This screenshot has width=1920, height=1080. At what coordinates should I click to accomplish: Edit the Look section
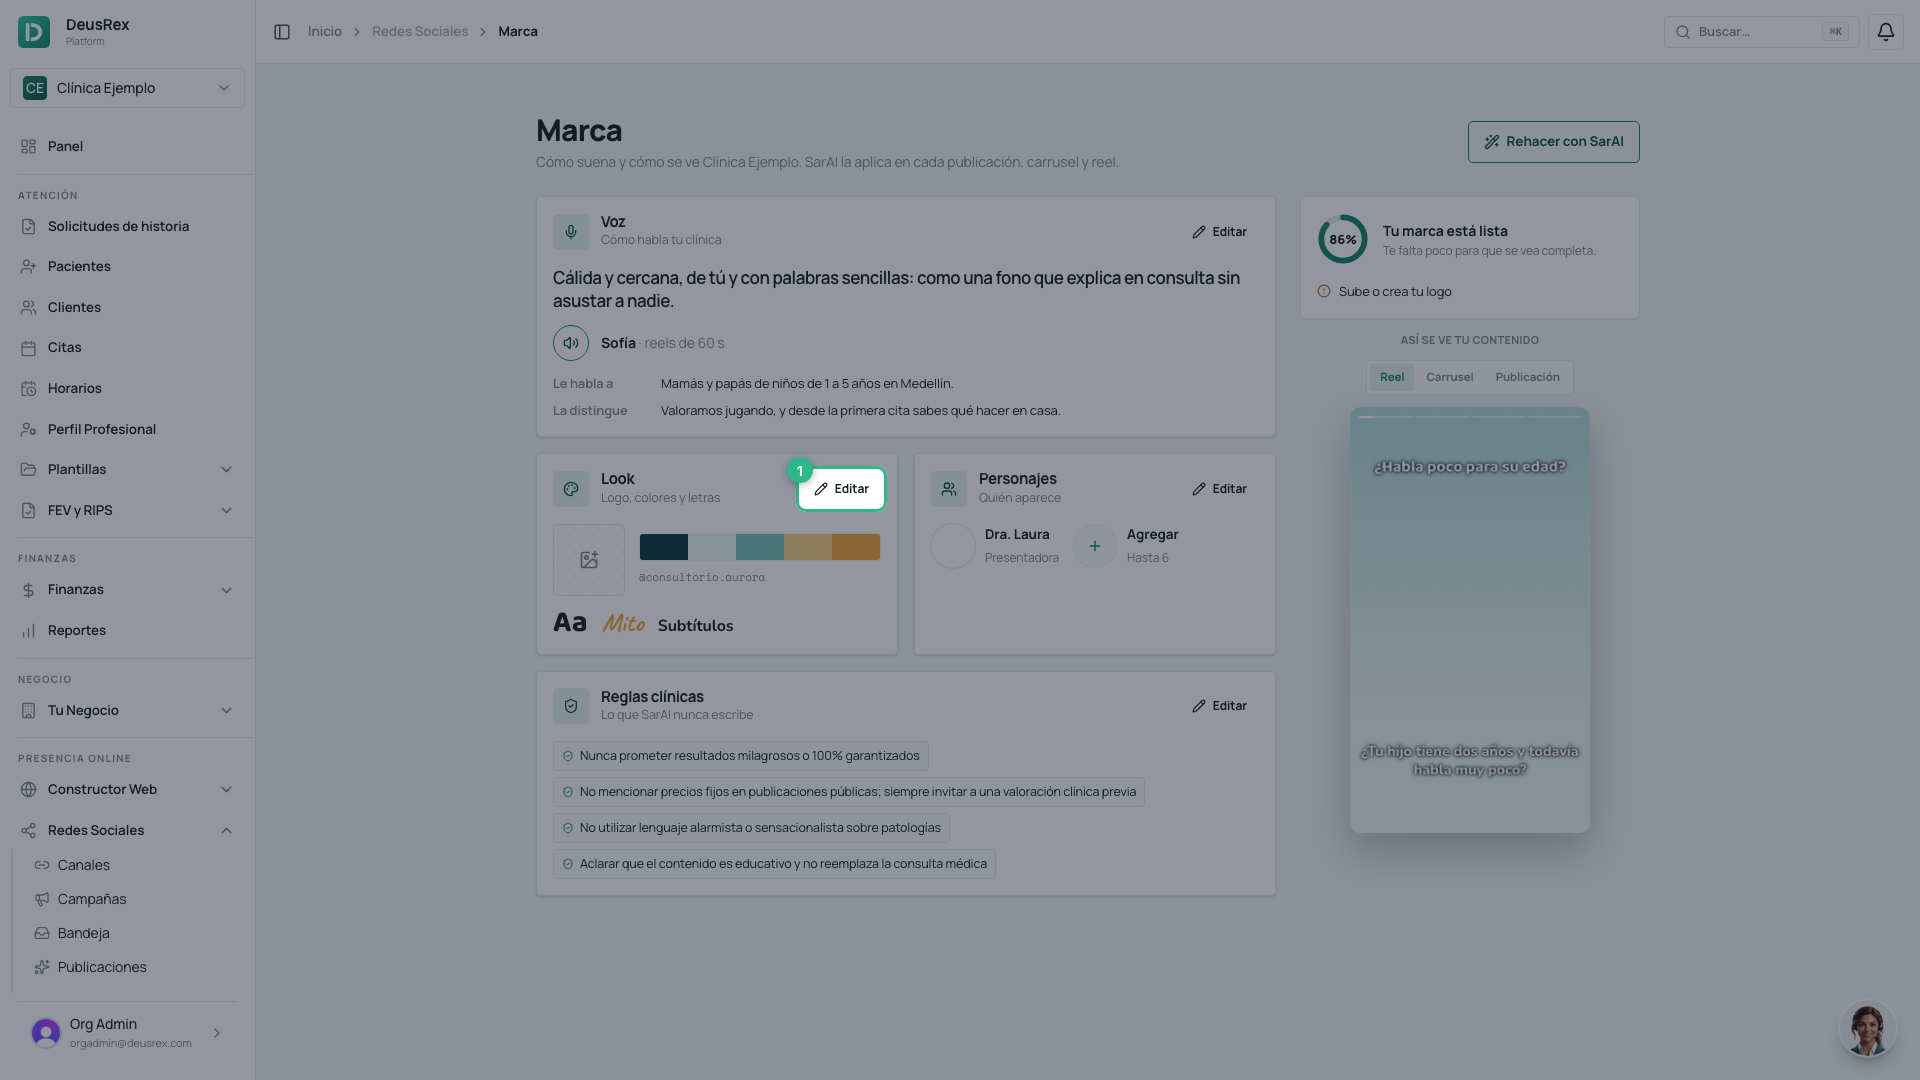tap(841, 489)
